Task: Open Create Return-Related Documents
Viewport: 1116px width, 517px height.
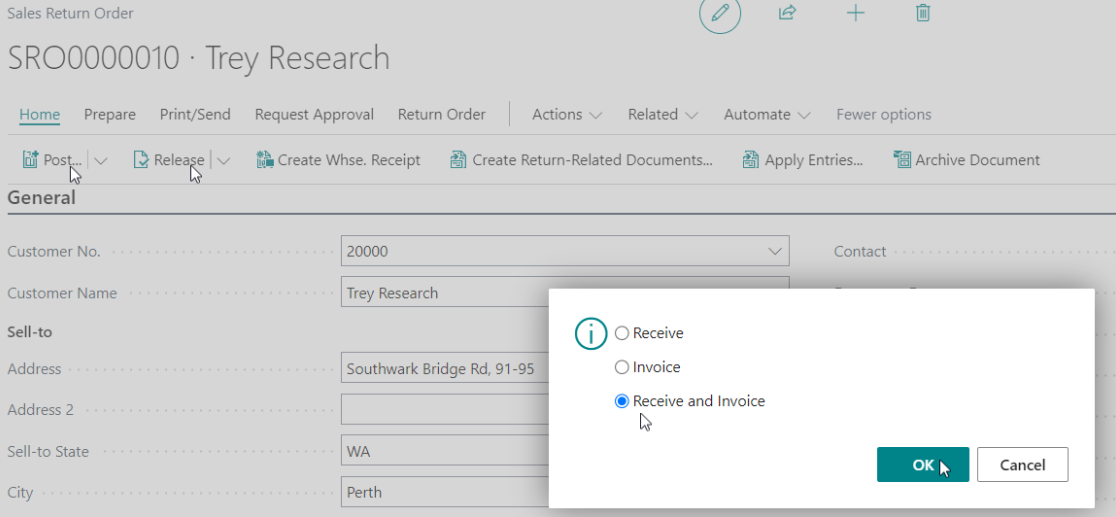Action: coord(581,160)
